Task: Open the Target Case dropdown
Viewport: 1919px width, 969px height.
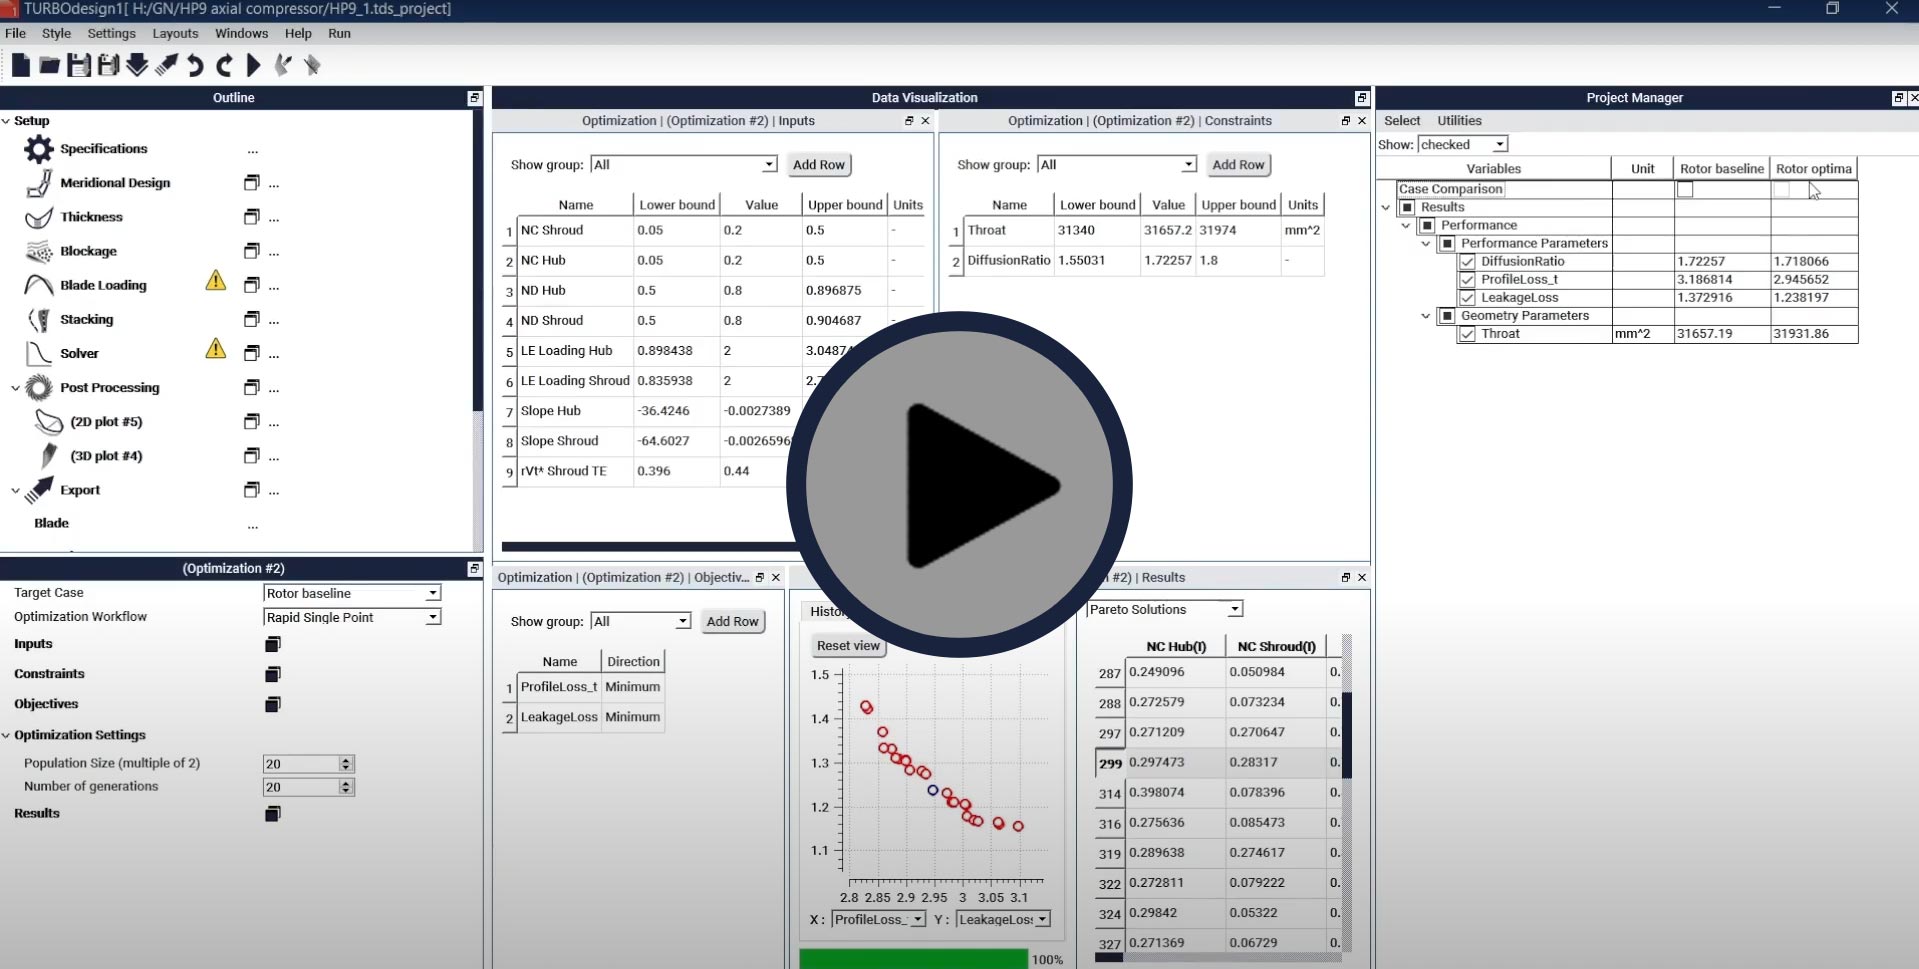Action: pos(432,593)
